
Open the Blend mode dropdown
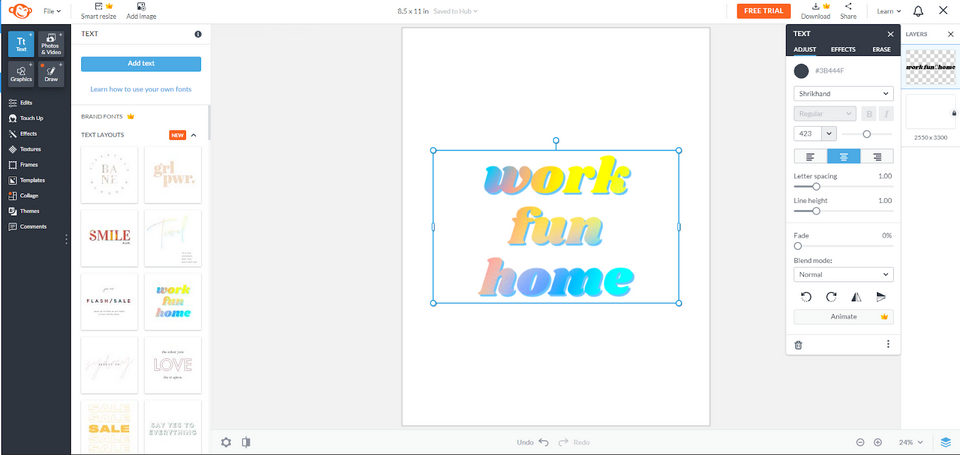(843, 274)
